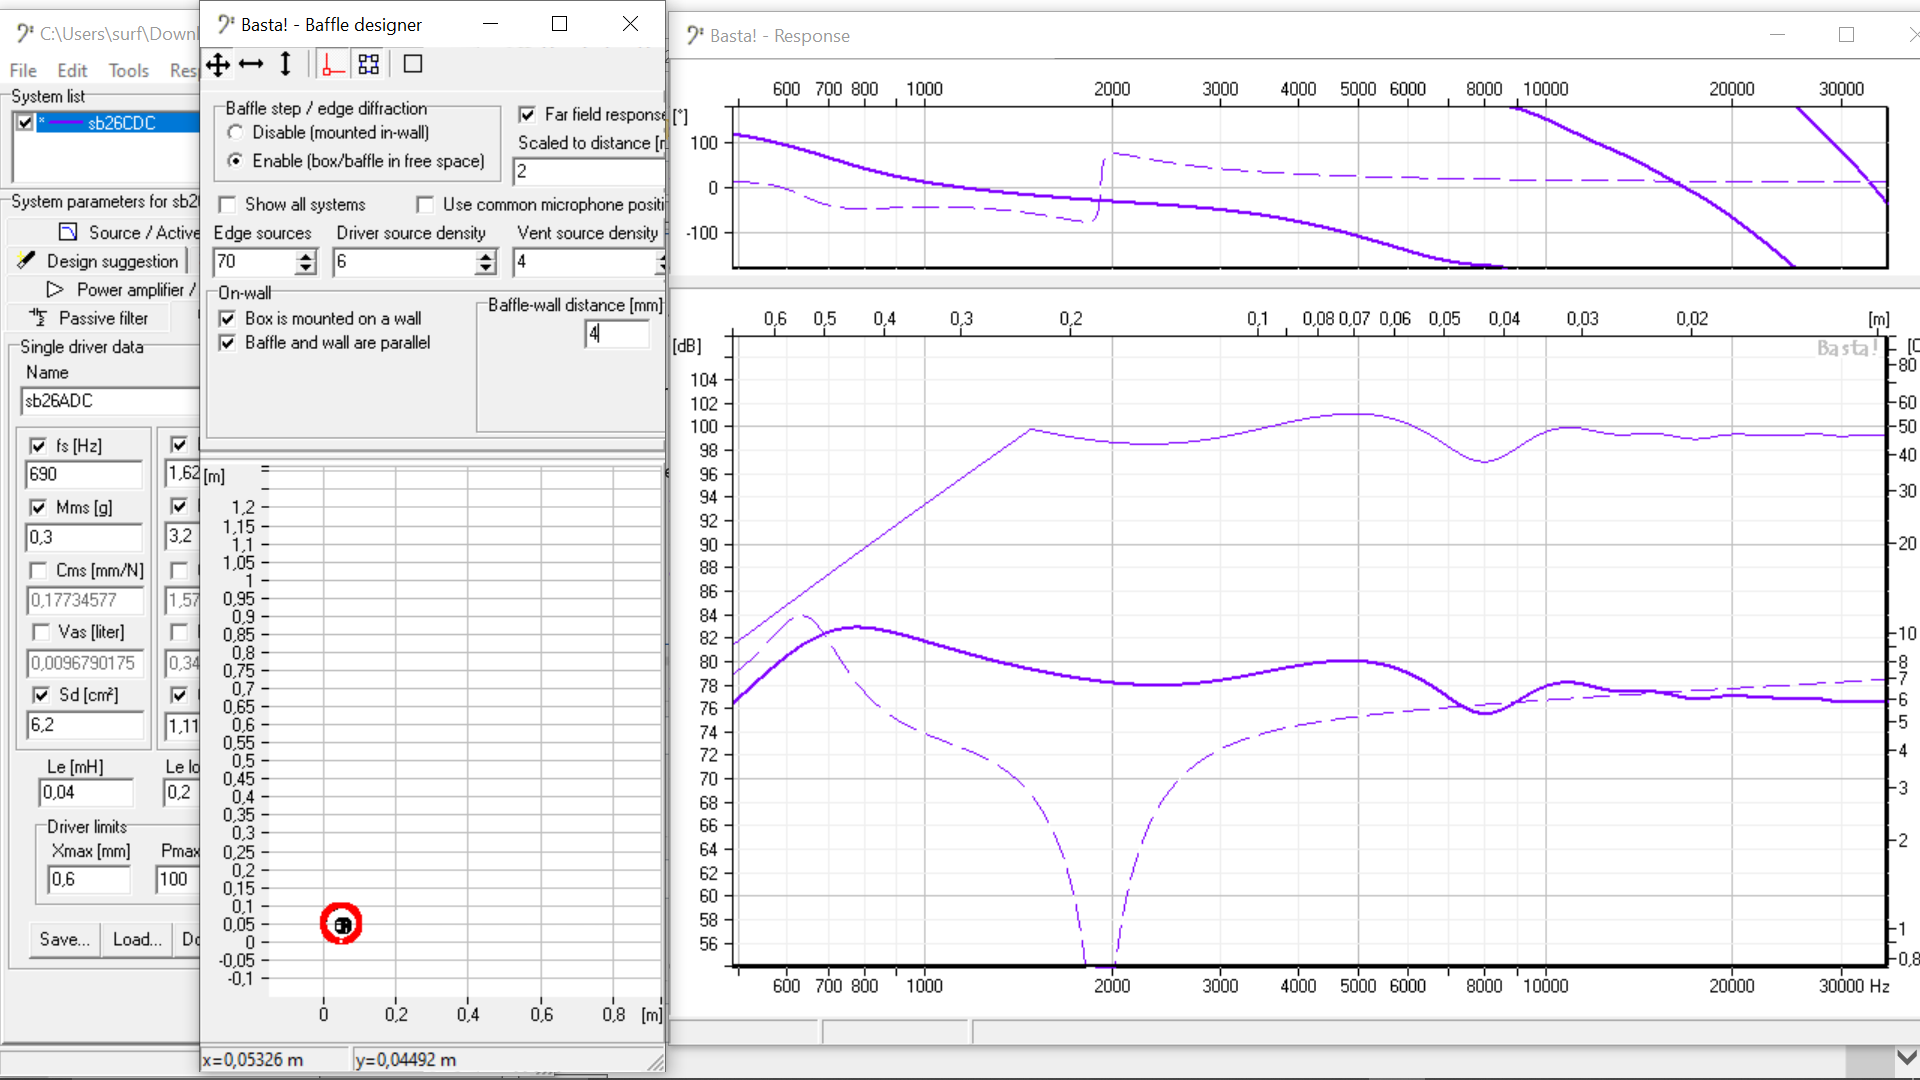Increase Edge sources value with up arrow
The height and width of the screenshot is (1080, 1920).
pos(306,256)
